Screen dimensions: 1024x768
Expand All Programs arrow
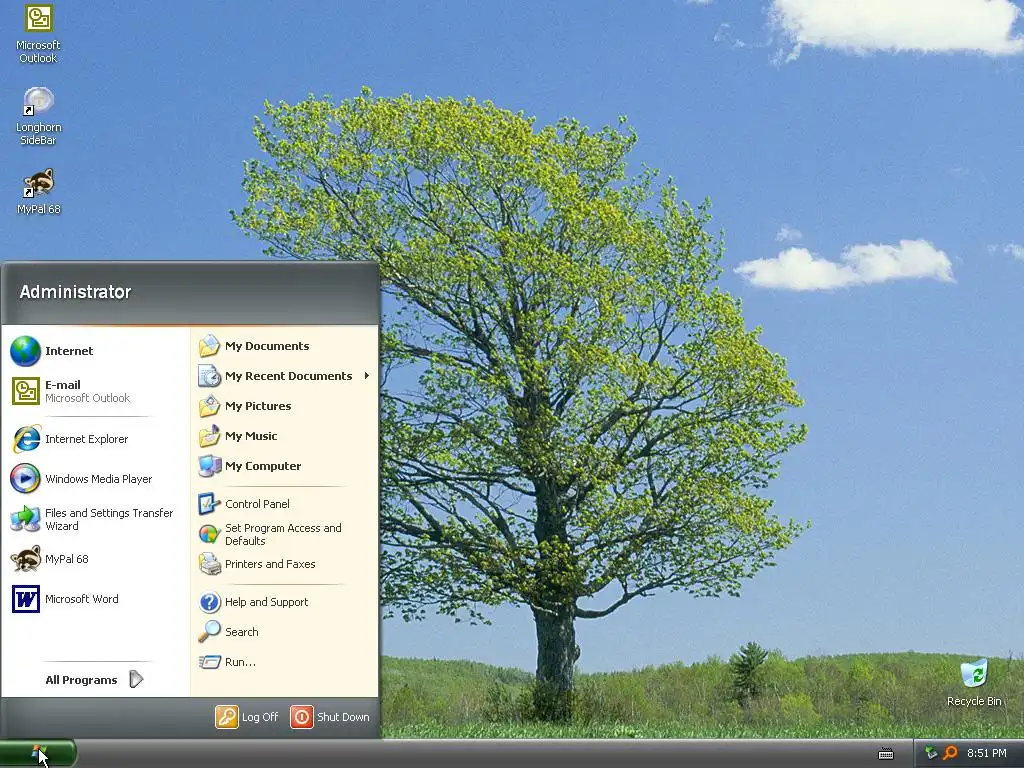(136, 679)
